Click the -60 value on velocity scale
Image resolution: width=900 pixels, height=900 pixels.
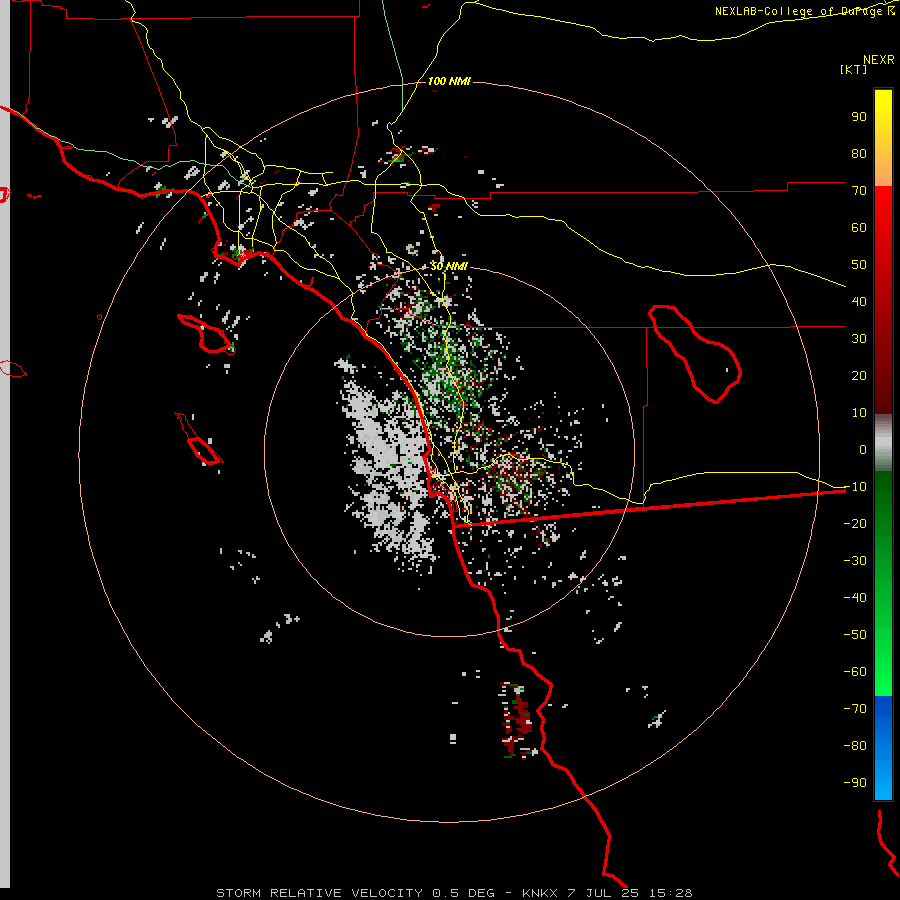point(855,672)
